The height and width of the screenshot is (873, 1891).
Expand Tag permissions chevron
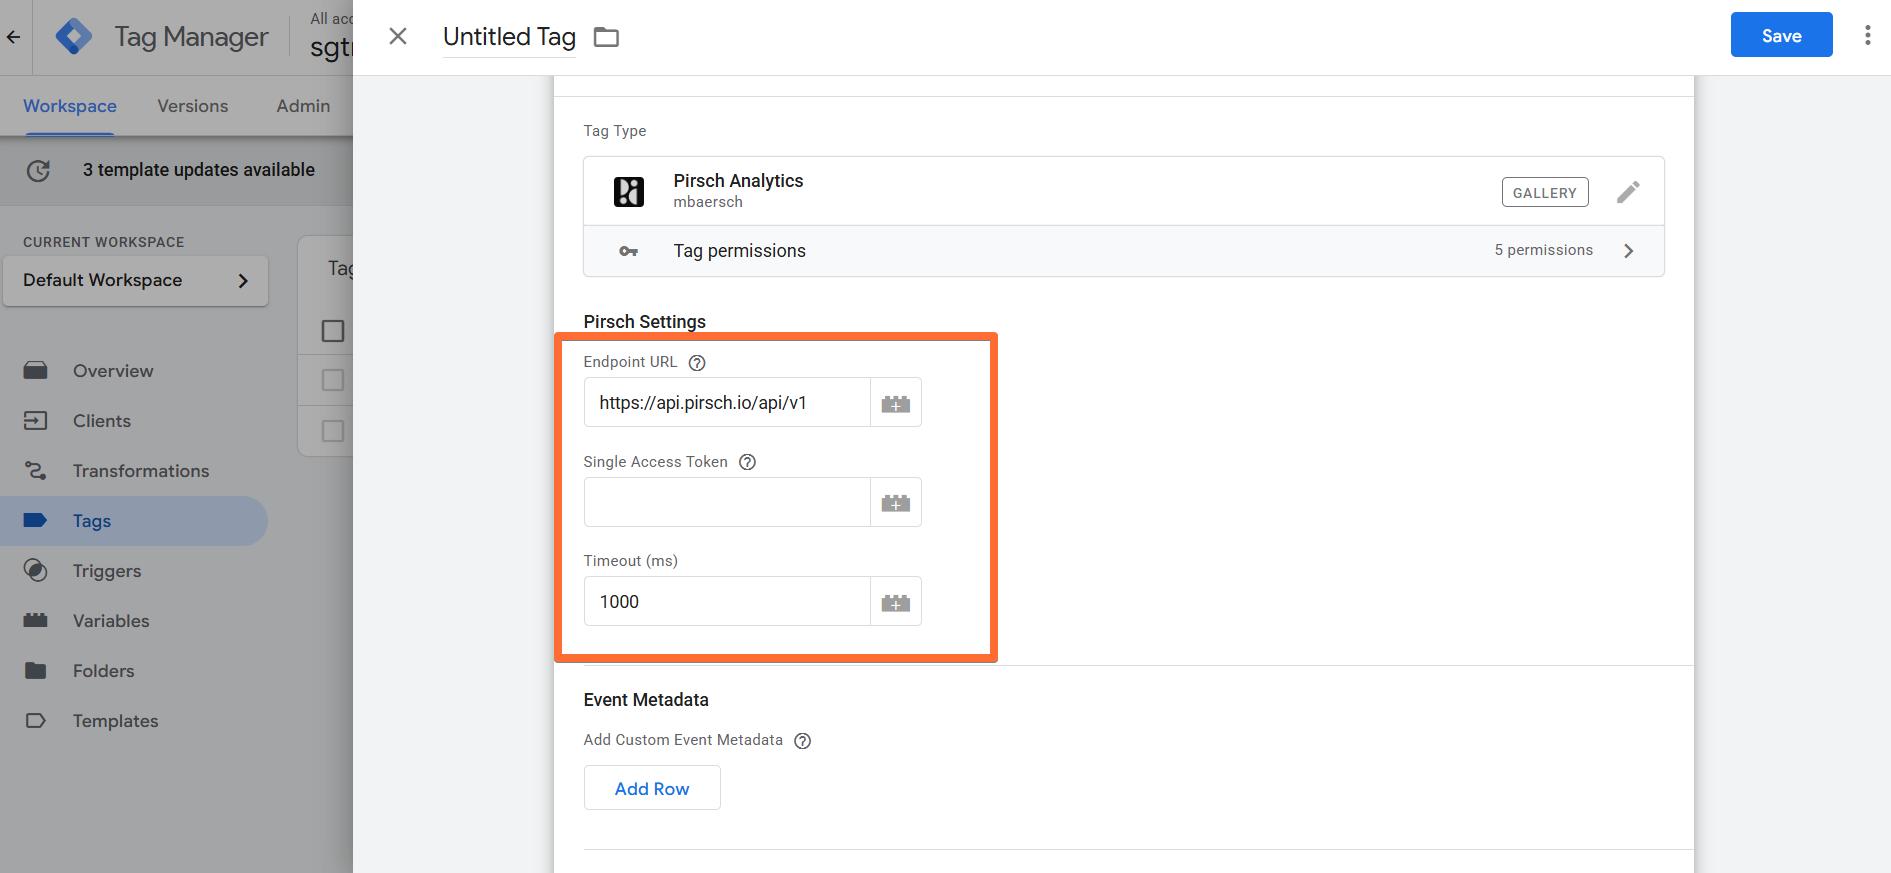(x=1628, y=251)
